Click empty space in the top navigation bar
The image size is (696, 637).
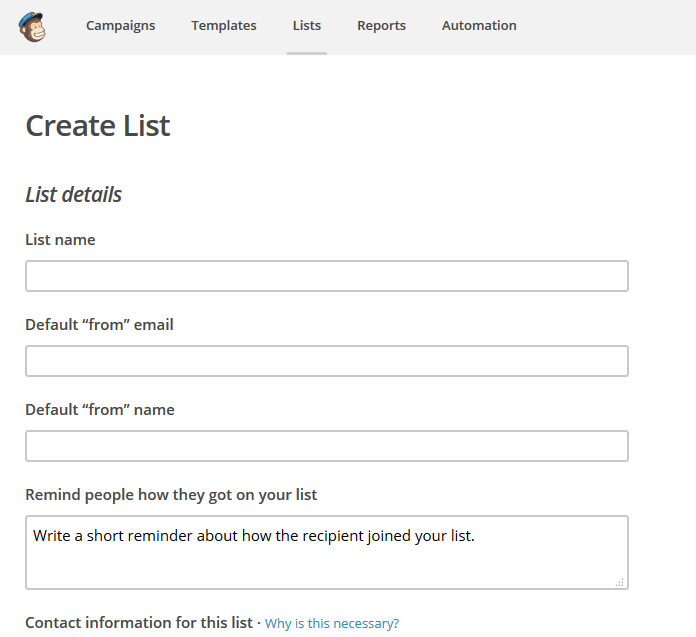[610, 27]
